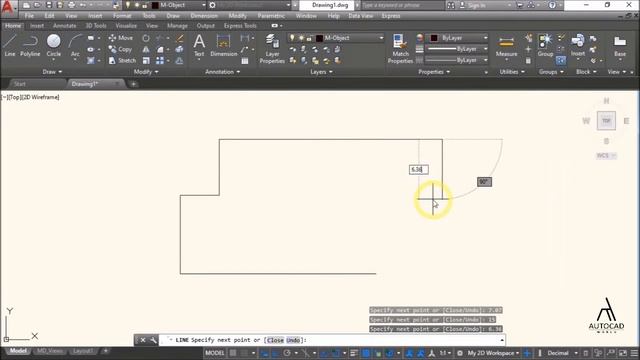Click the Plot (print) icon in quick access toolbar
Image resolution: width=640 pixels, height=360 pixels.
click(x=71, y=5)
